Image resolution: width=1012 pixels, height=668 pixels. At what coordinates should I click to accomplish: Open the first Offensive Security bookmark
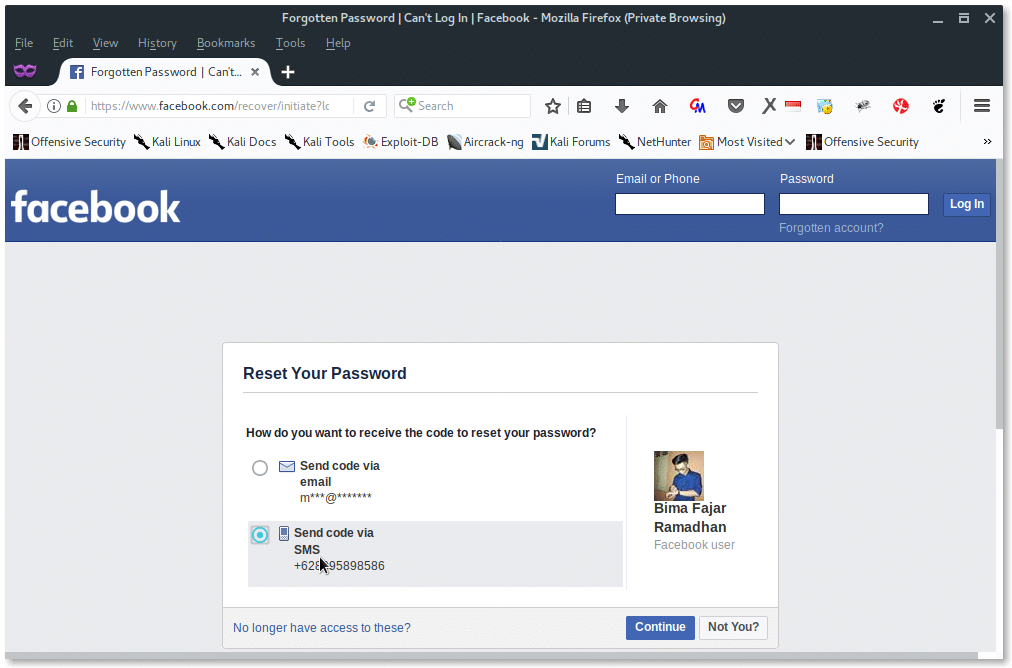[70, 142]
